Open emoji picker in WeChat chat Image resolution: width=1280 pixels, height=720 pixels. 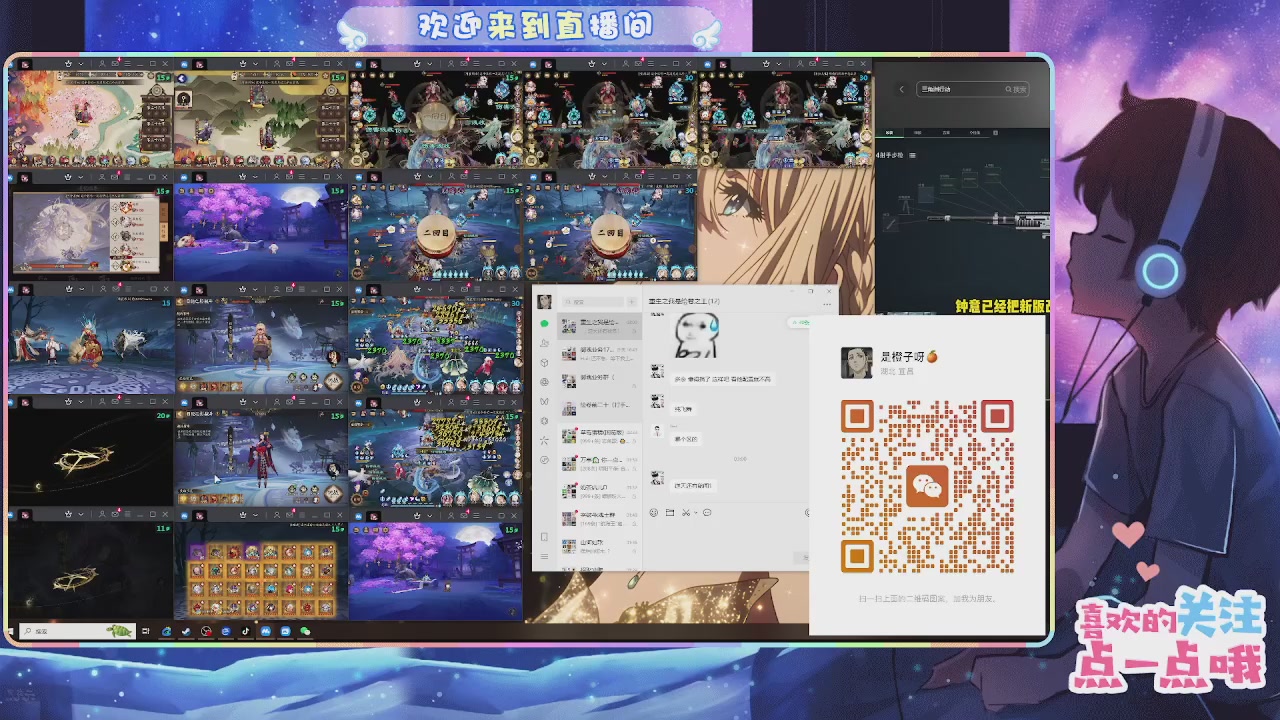tap(654, 512)
